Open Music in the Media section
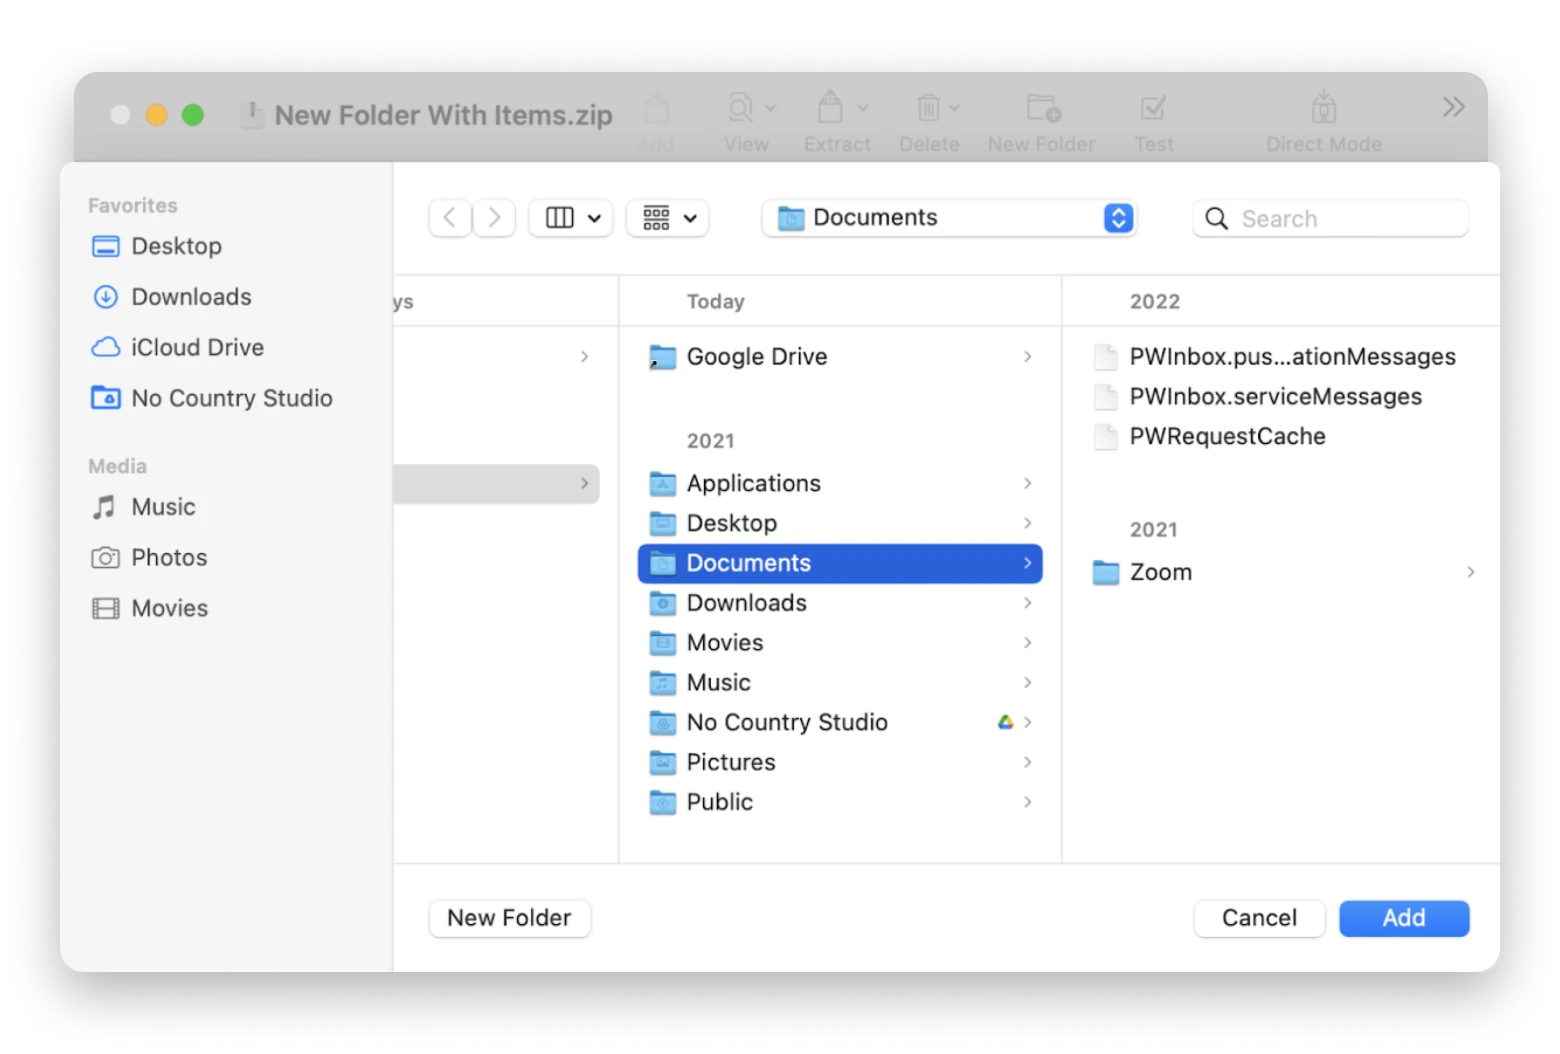 163,507
